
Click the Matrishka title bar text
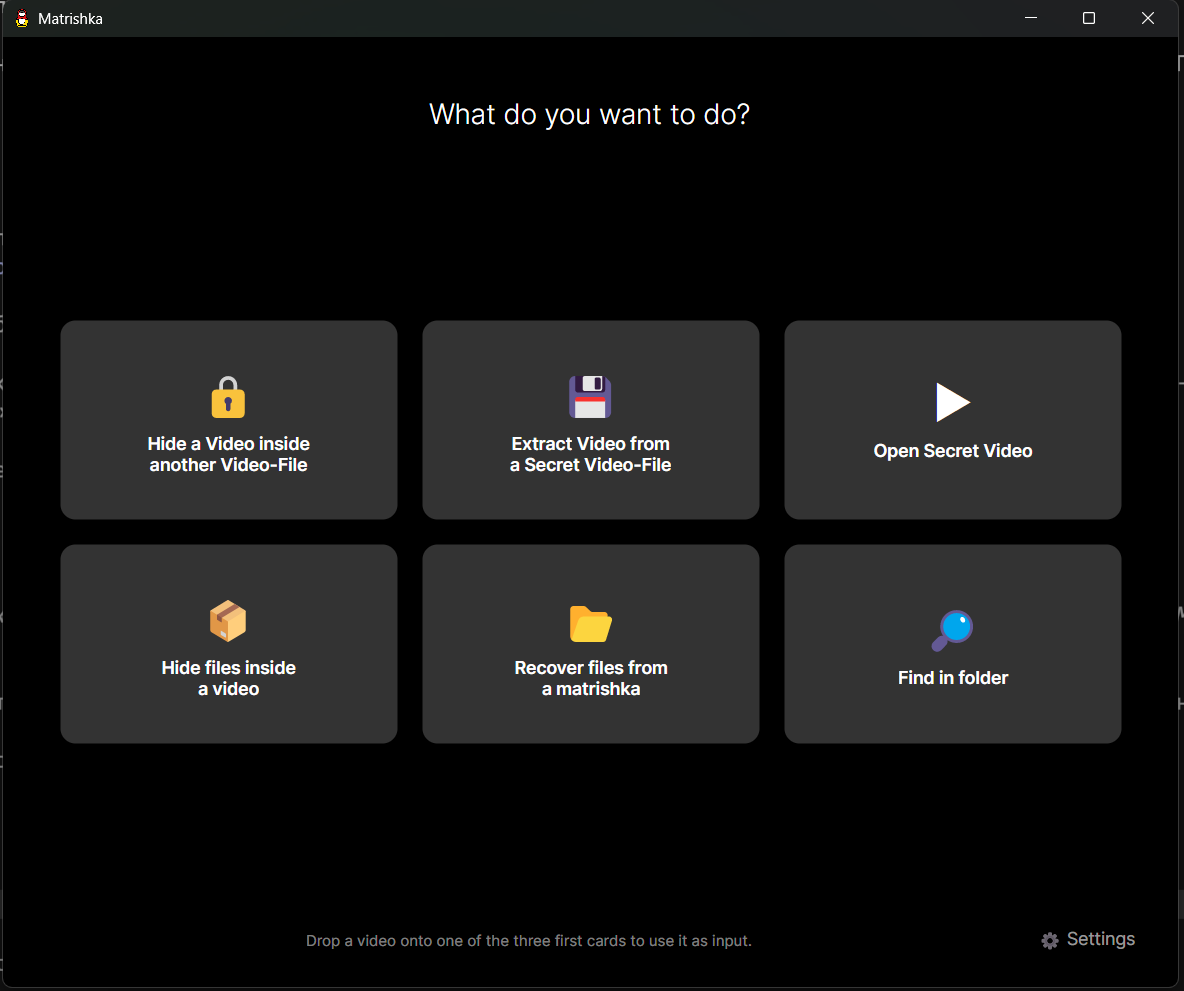(x=70, y=19)
